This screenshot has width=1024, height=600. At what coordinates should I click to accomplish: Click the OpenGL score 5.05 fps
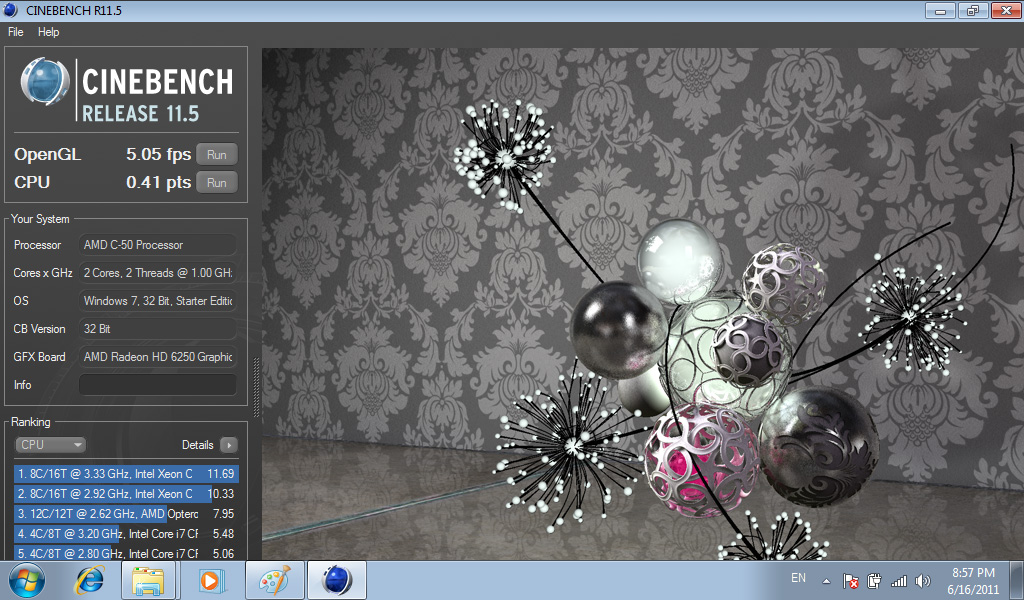point(158,155)
